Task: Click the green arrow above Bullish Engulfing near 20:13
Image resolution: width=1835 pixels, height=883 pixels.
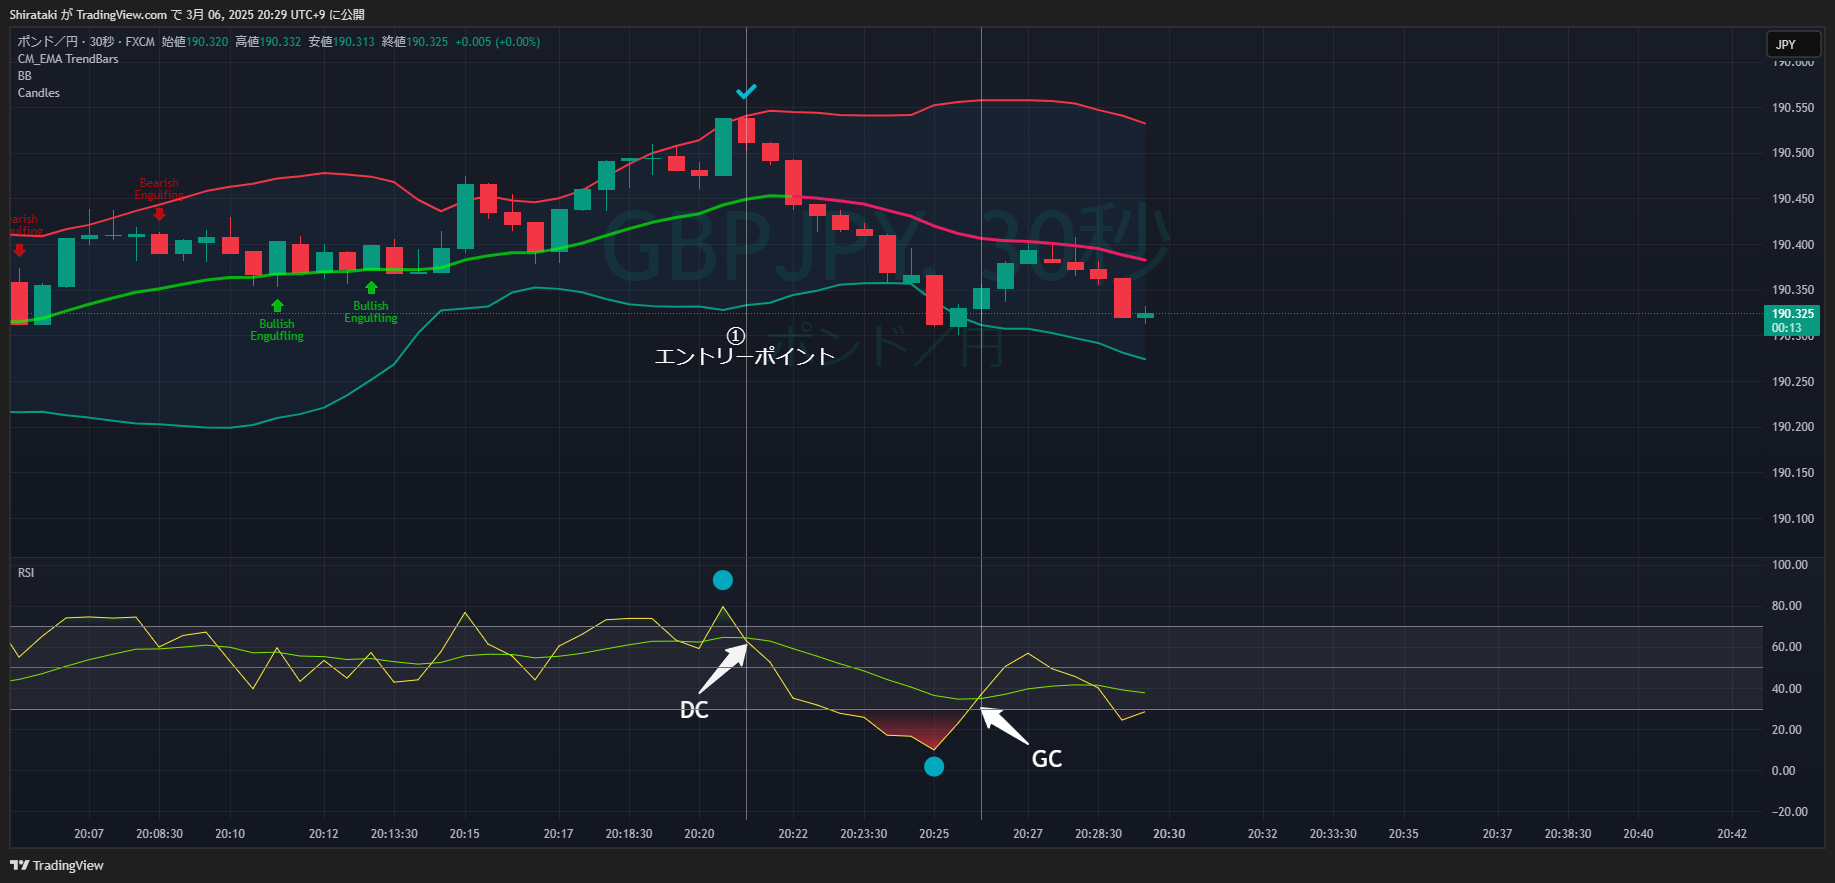Action: (x=371, y=288)
